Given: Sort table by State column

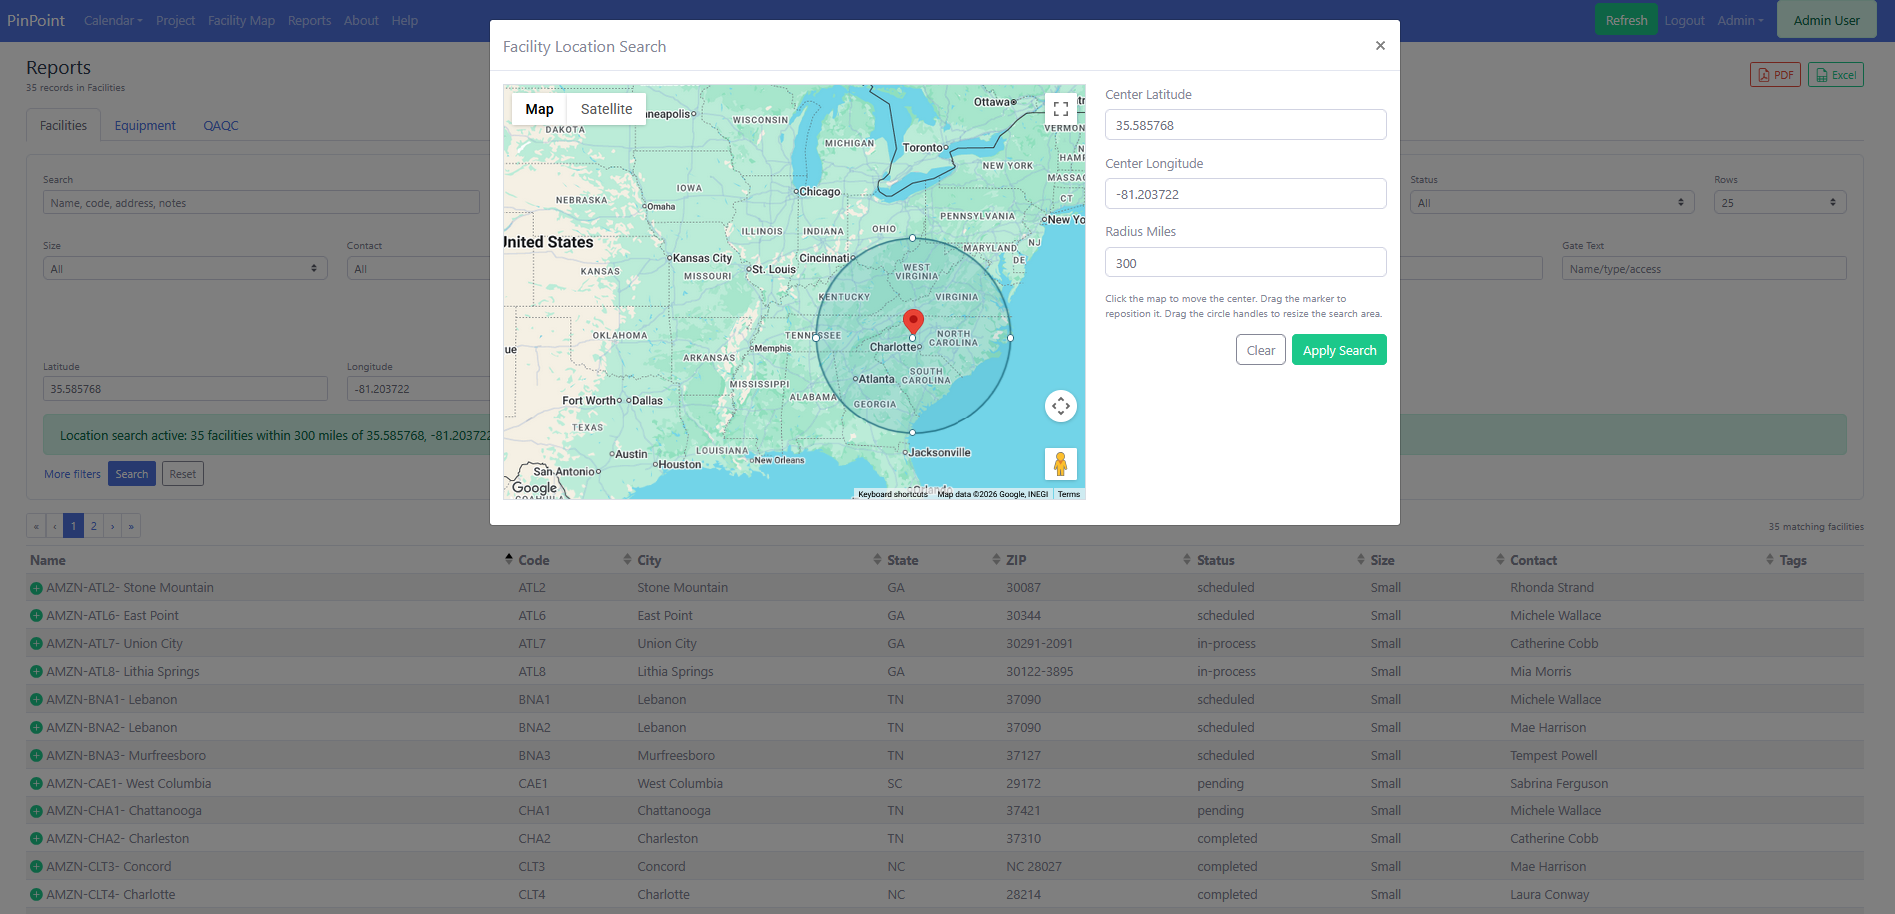Looking at the screenshot, I should click(x=902, y=560).
